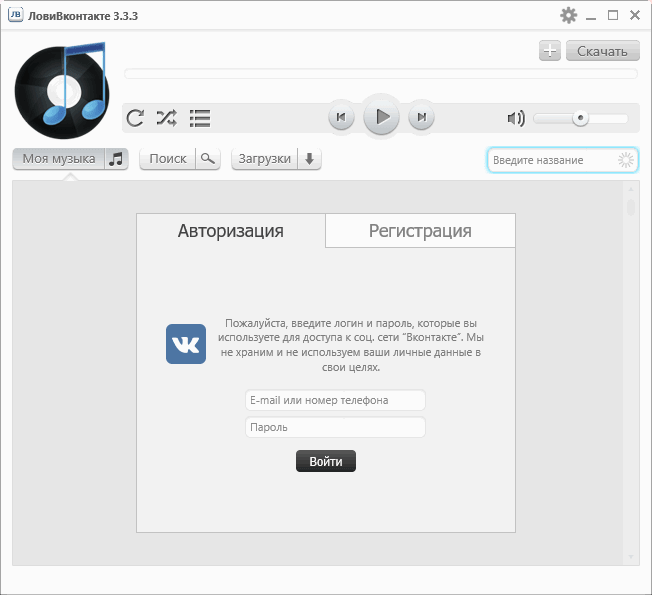Click the plus add button
This screenshot has width=652, height=595.
click(550, 51)
